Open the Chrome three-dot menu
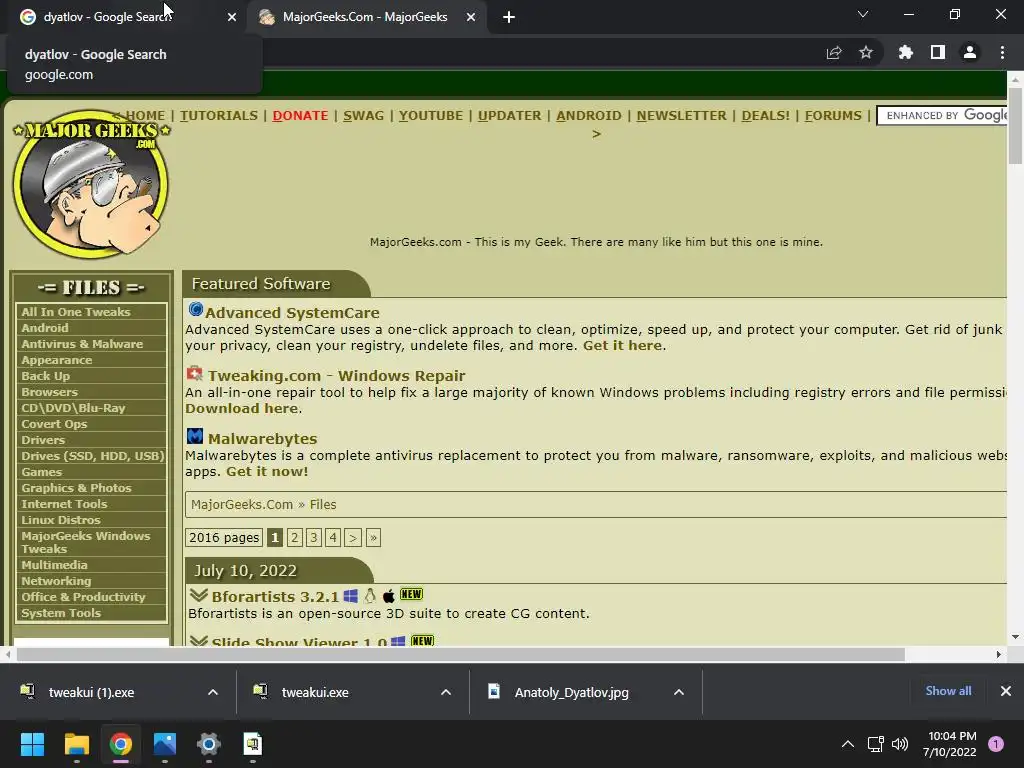This screenshot has height=768, width=1024. pyautogui.click(x=1002, y=52)
